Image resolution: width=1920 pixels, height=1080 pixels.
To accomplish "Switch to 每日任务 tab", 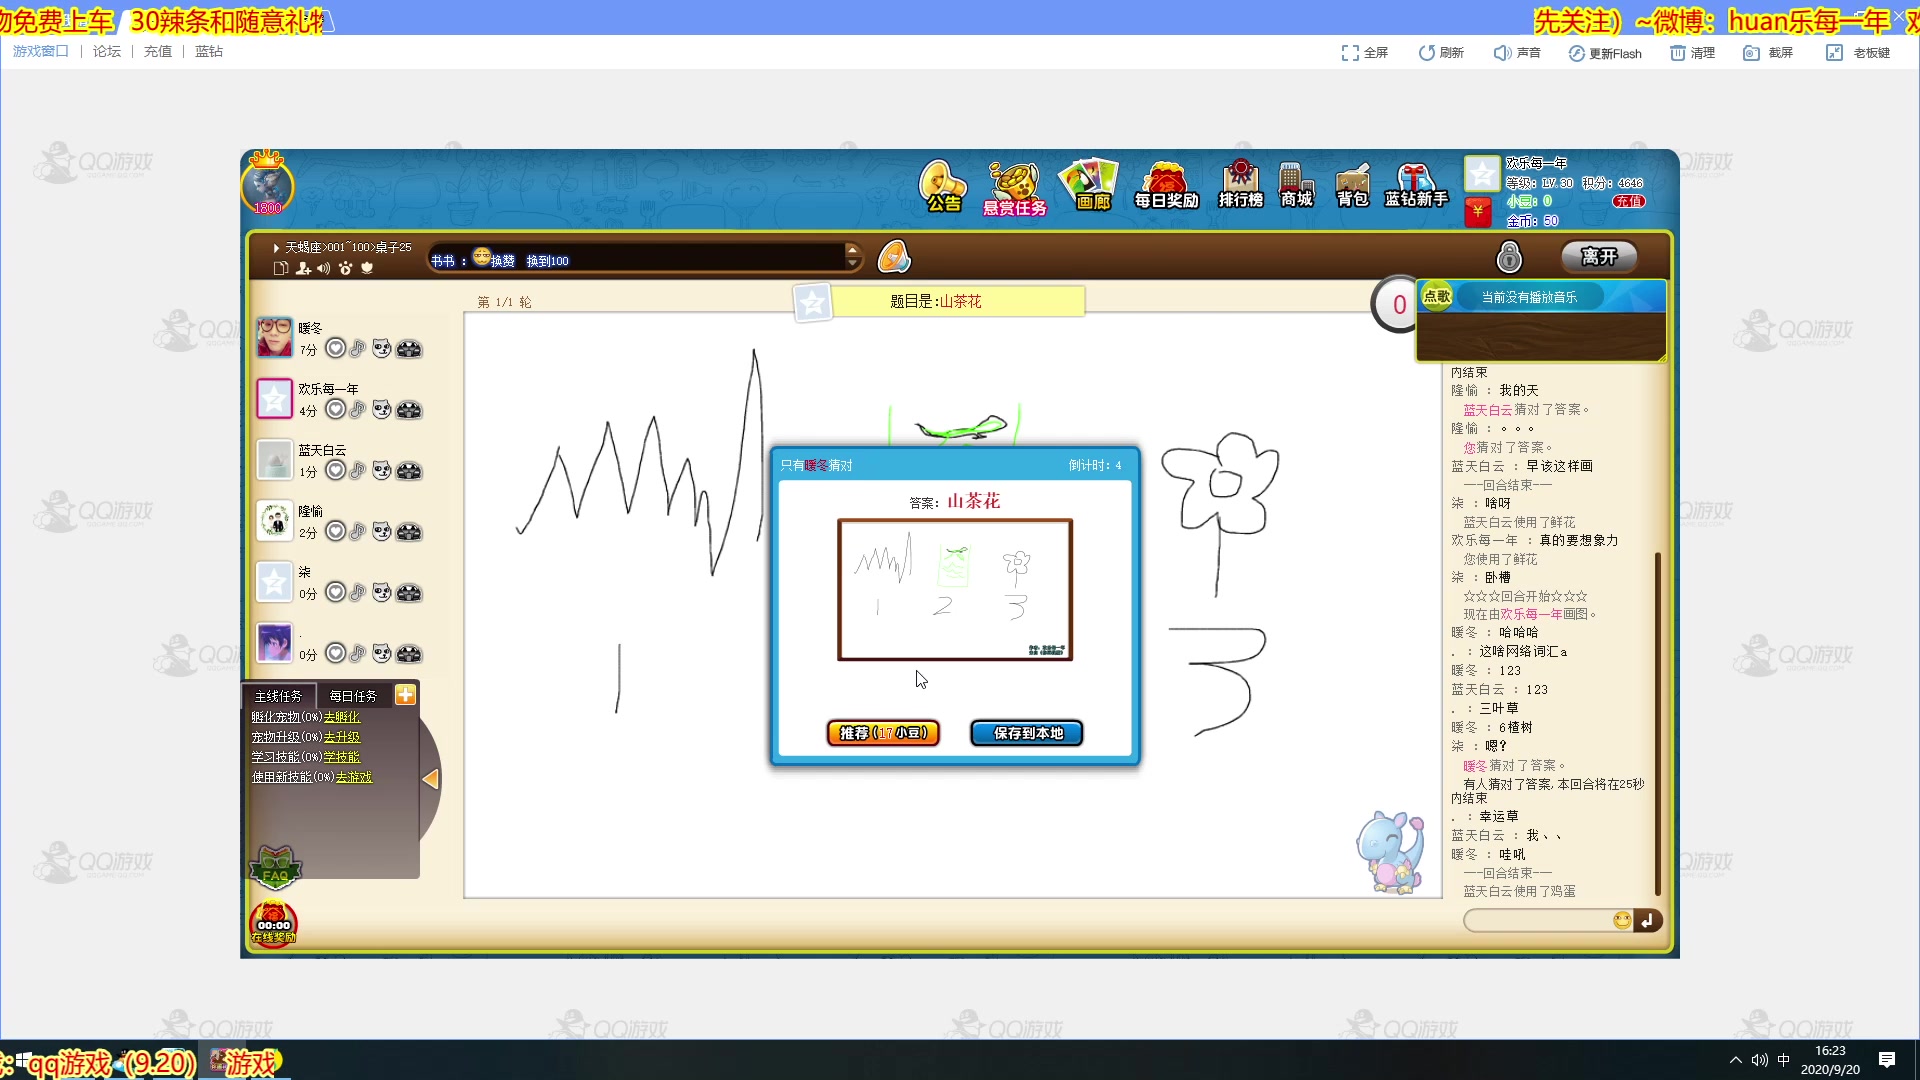I will click(x=353, y=696).
